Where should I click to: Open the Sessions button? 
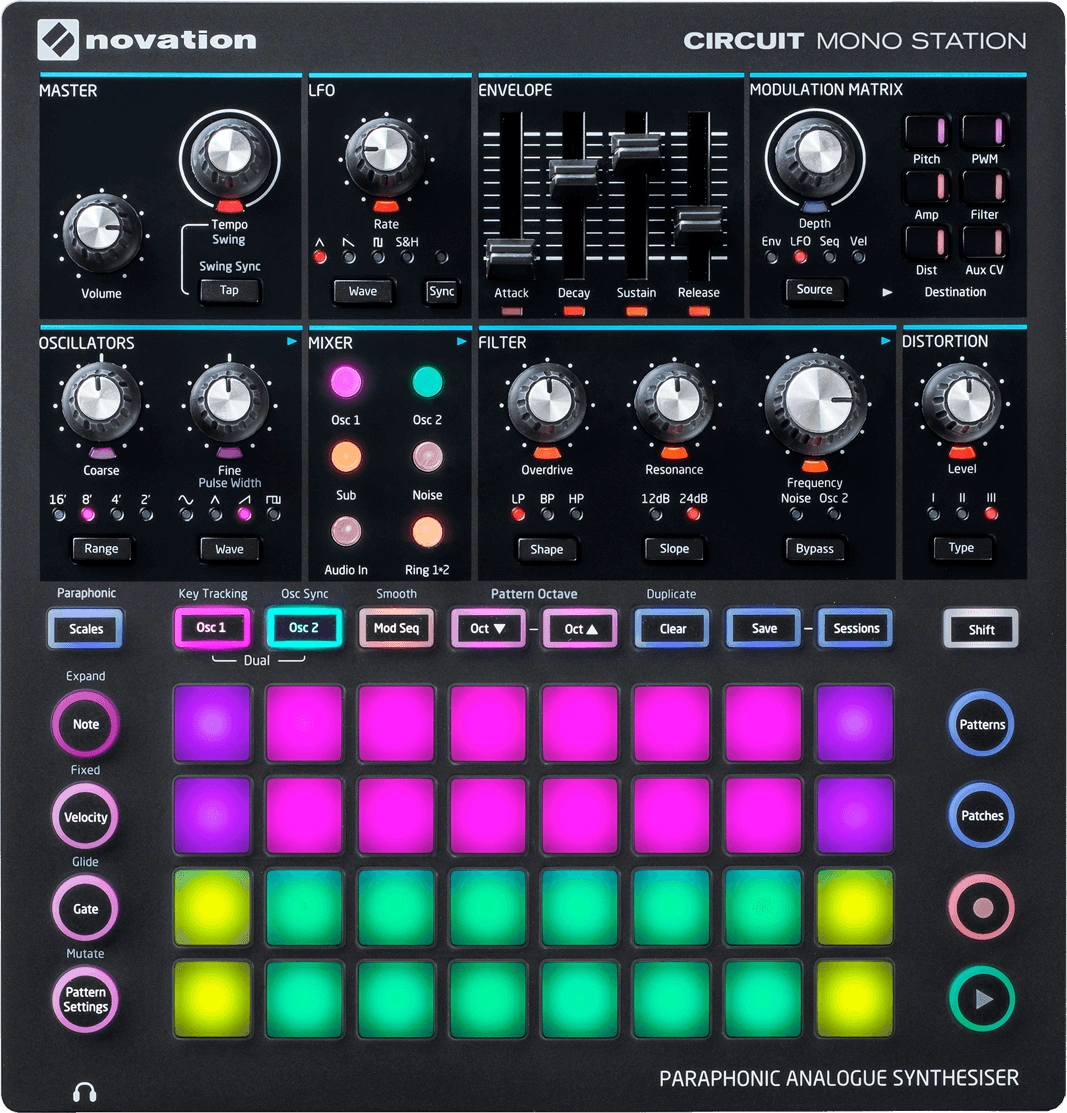coord(856,628)
